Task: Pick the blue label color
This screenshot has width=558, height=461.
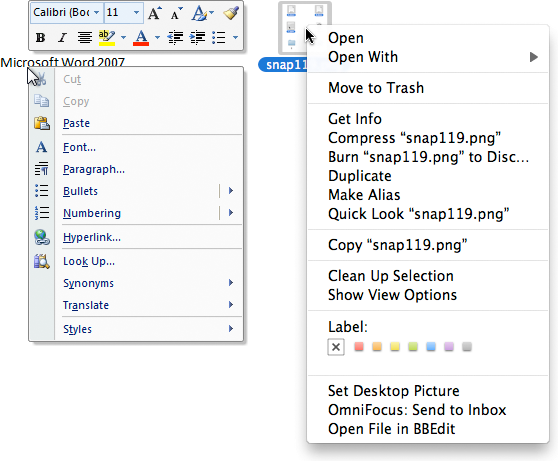Action: pyautogui.click(x=431, y=347)
